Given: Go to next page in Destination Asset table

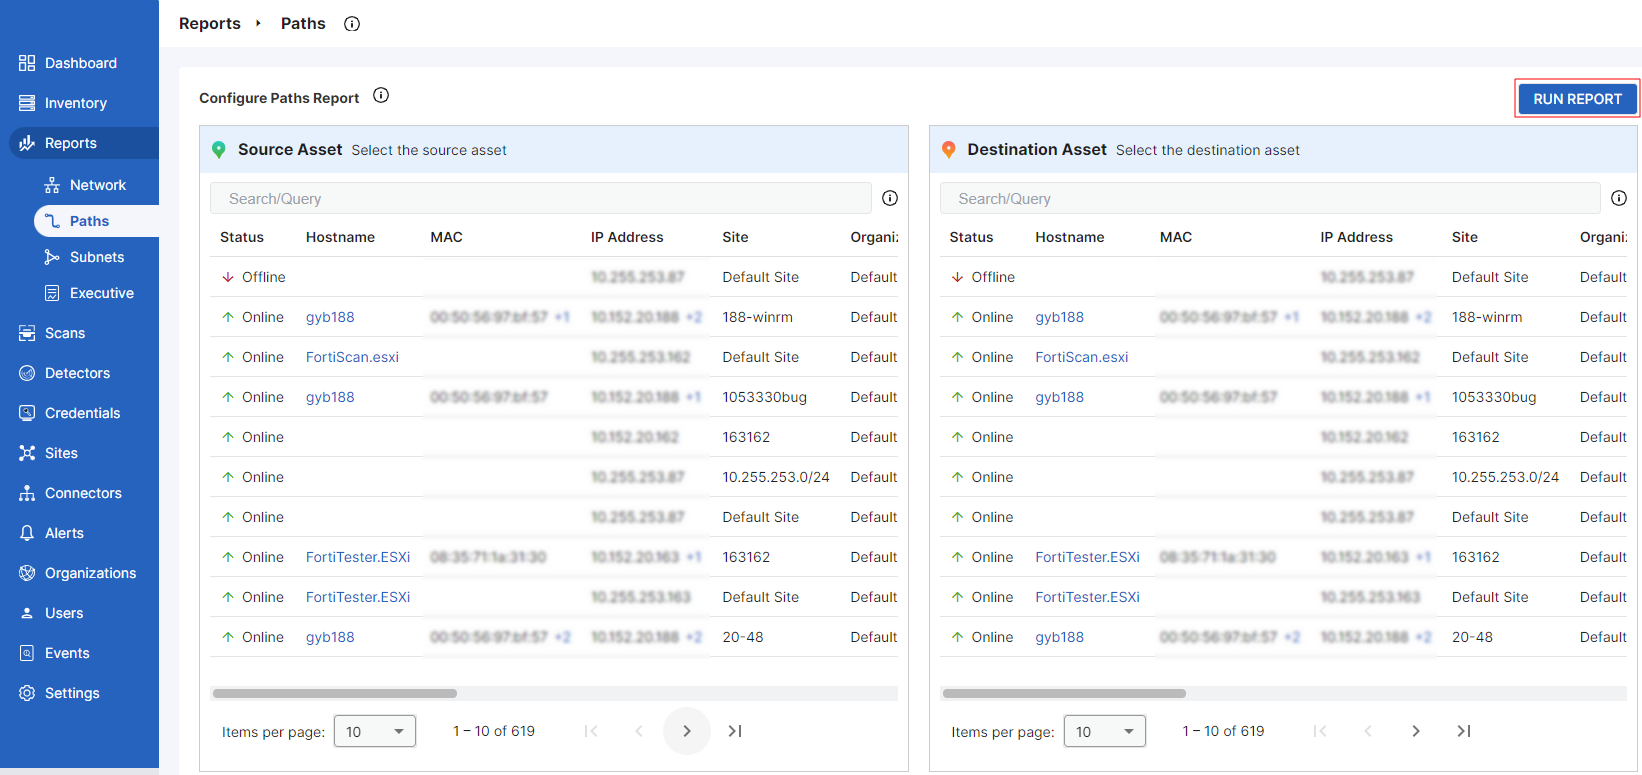Looking at the screenshot, I should (1416, 731).
